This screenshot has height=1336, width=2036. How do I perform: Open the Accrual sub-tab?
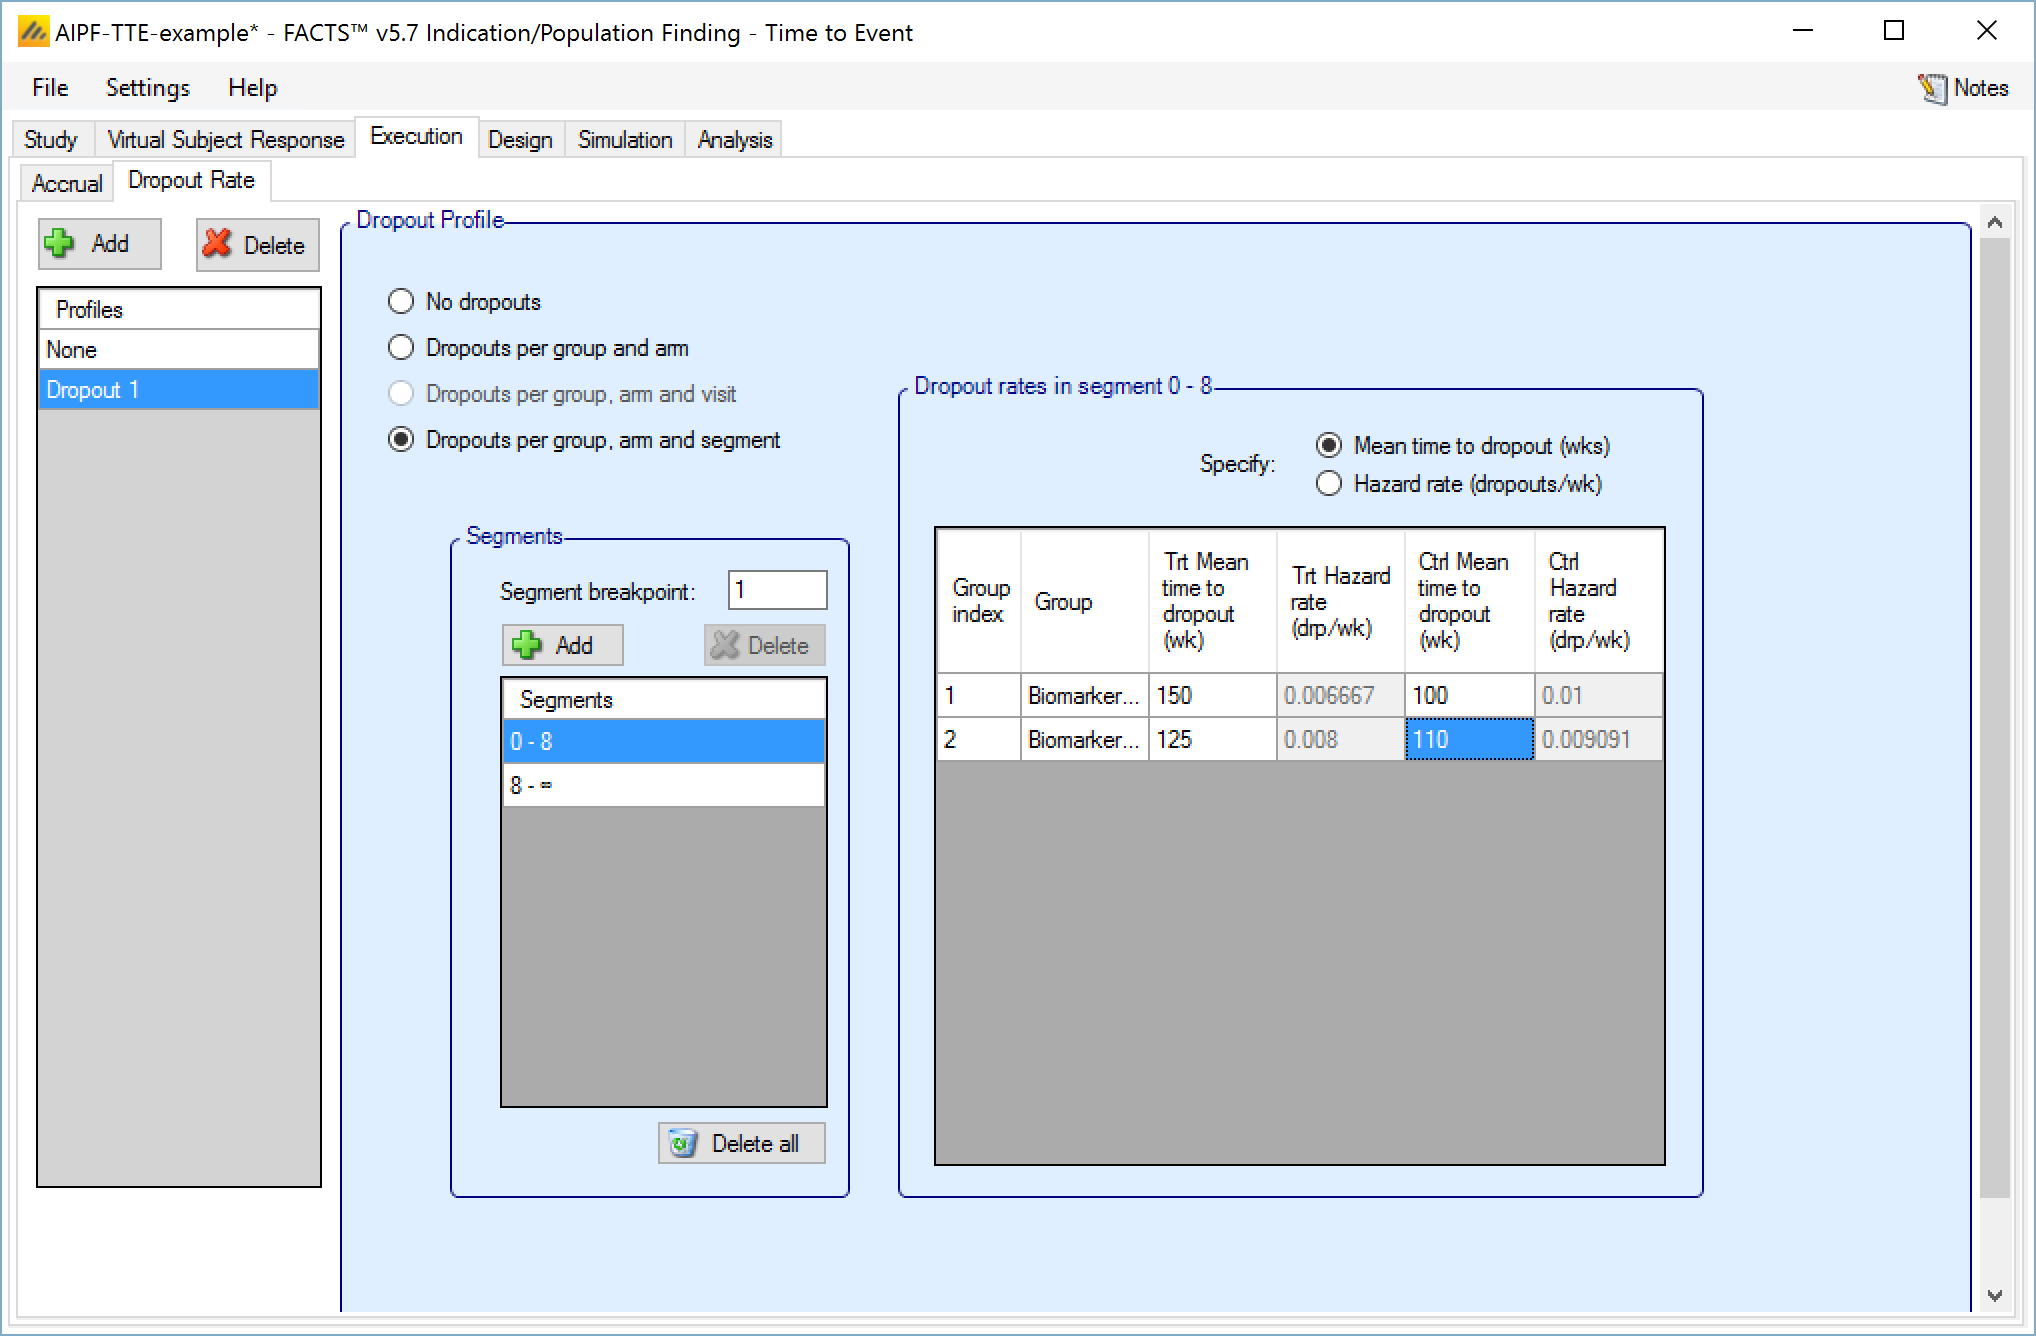point(66,183)
